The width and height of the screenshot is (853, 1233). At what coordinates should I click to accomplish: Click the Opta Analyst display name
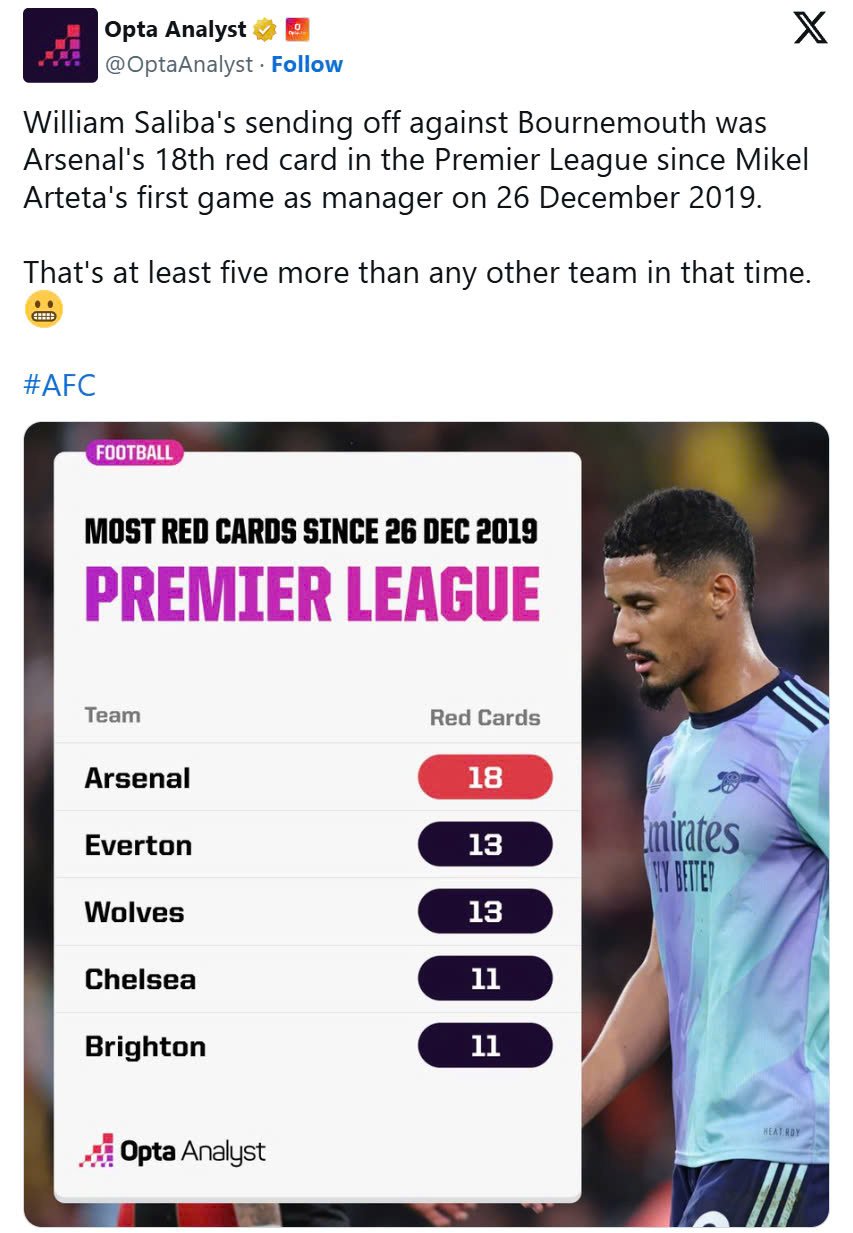[x=175, y=30]
